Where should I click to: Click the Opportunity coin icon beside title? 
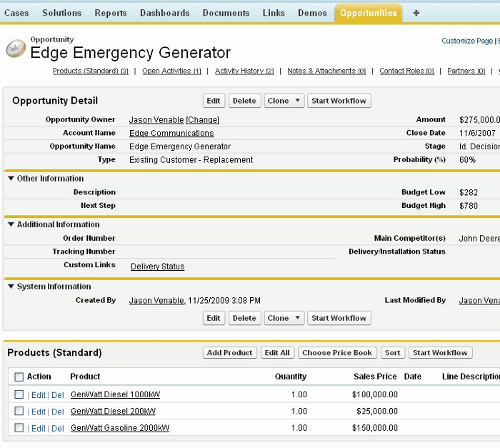[x=16, y=49]
